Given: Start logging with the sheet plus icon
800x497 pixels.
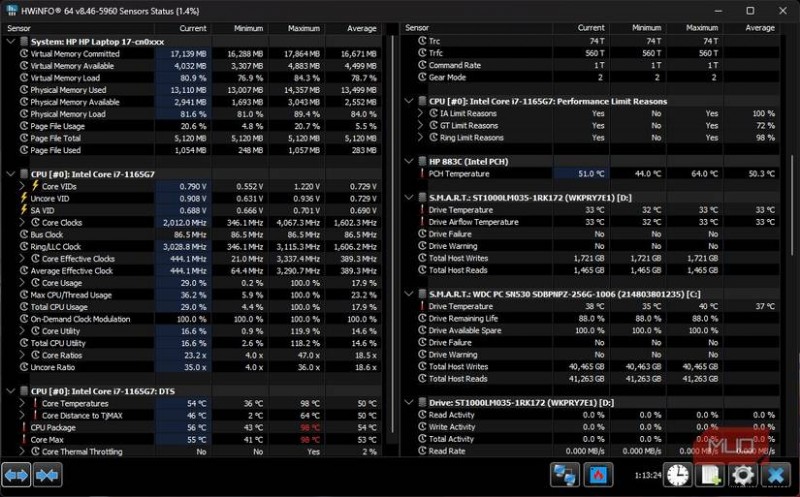Looking at the screenshot, I should click(710, 475).
